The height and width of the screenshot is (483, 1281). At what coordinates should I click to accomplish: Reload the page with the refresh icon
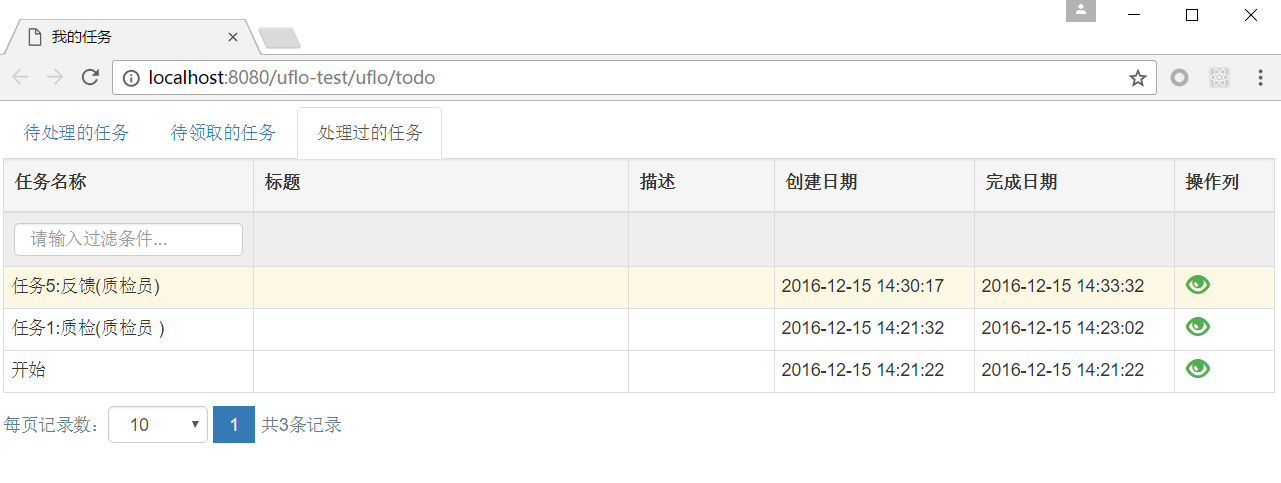coord(90,77)
